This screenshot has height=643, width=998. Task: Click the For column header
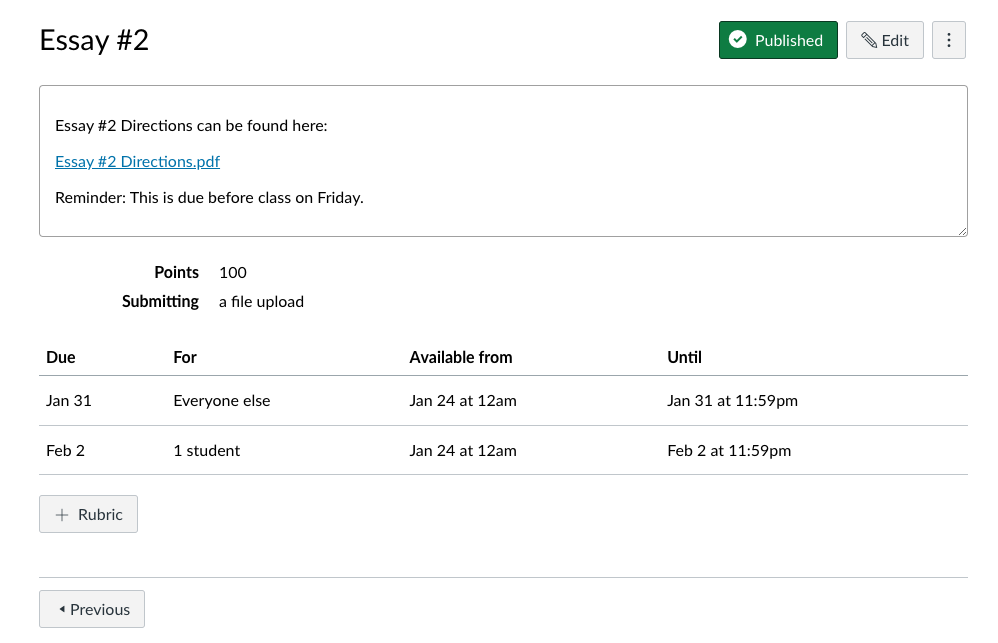coord(185,357)
